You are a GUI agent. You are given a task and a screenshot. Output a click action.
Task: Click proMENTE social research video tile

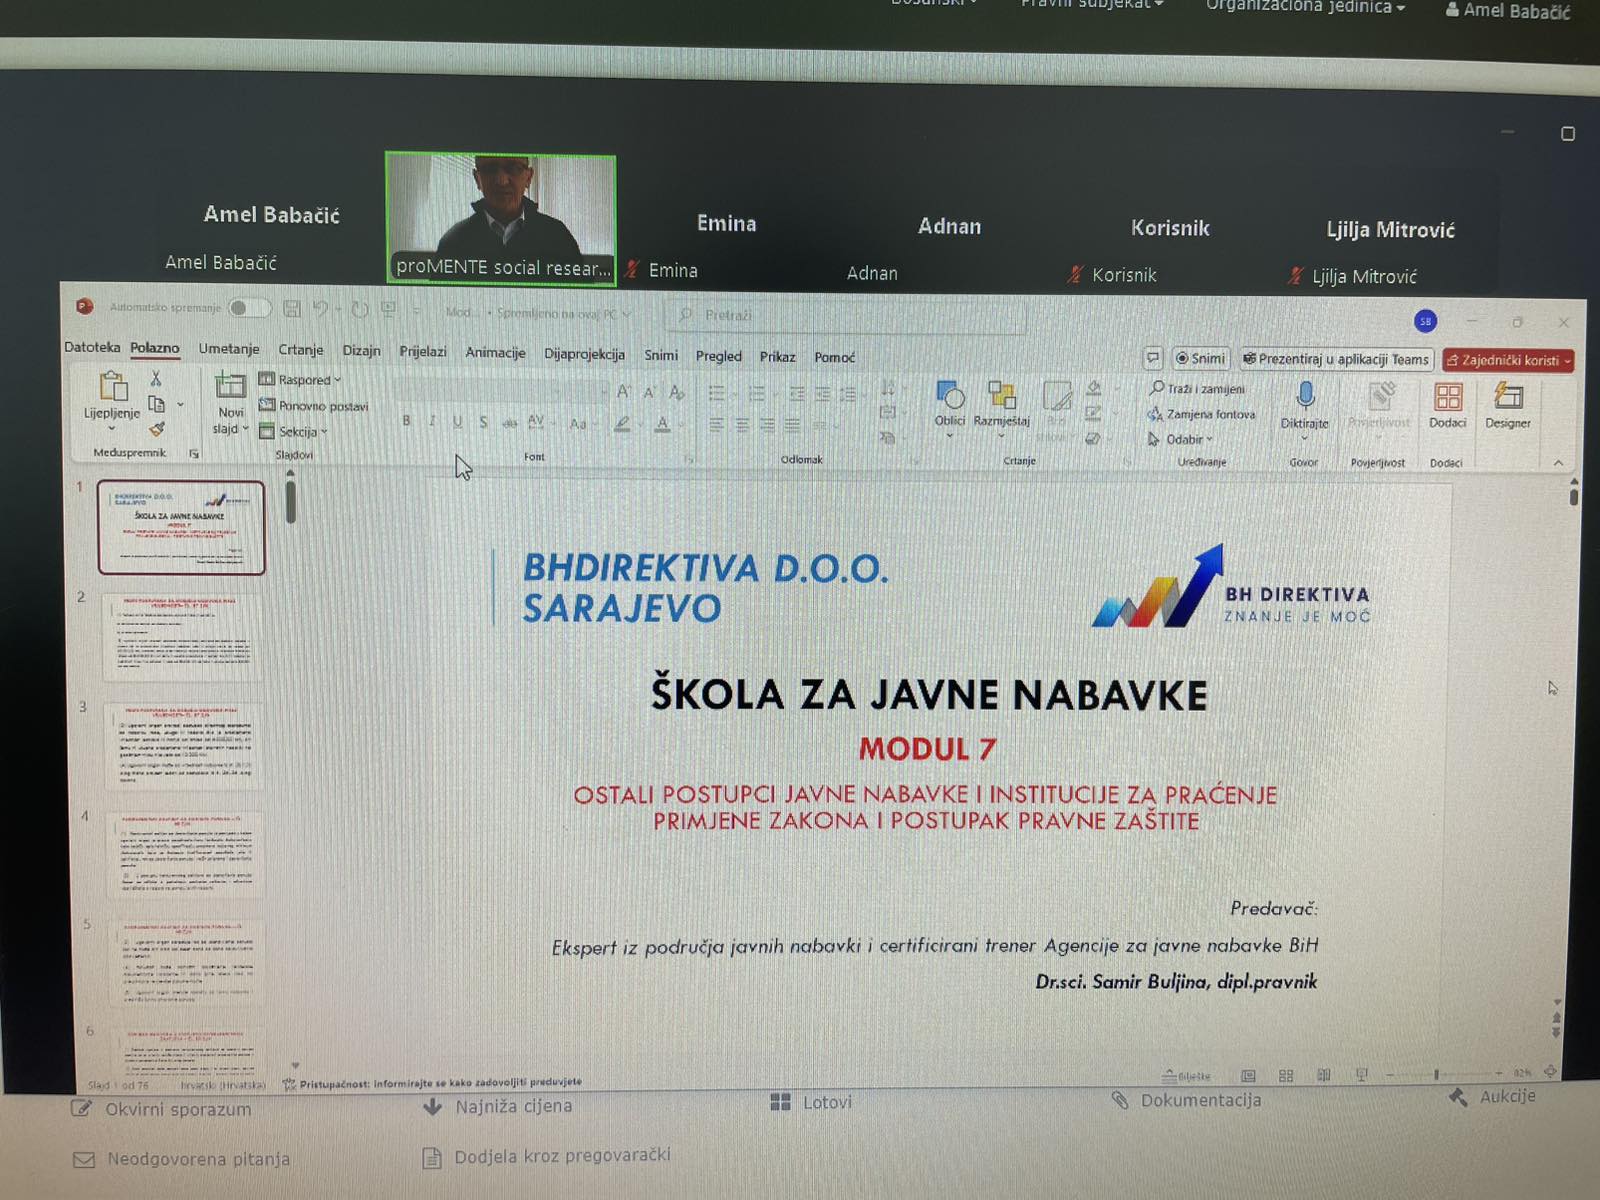pyautogui.click(x=501, y=219)
